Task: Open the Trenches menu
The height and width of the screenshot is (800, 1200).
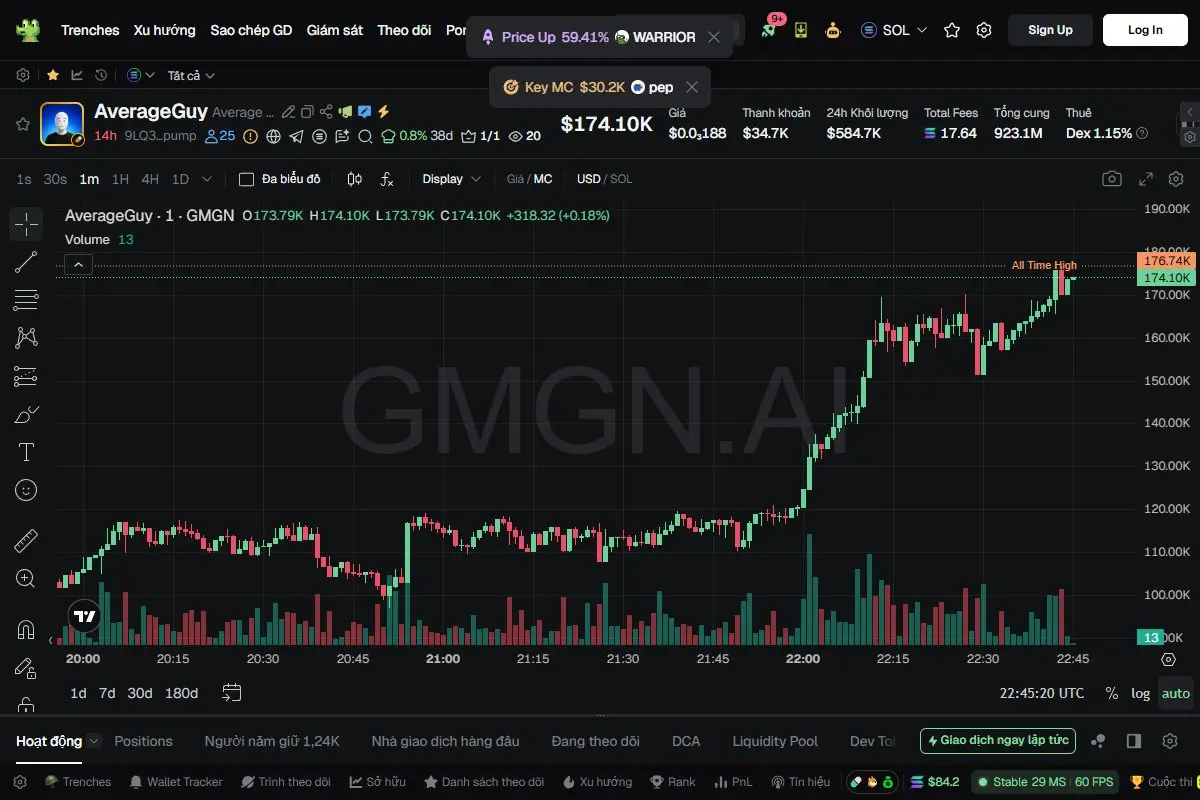Action: 90,30
